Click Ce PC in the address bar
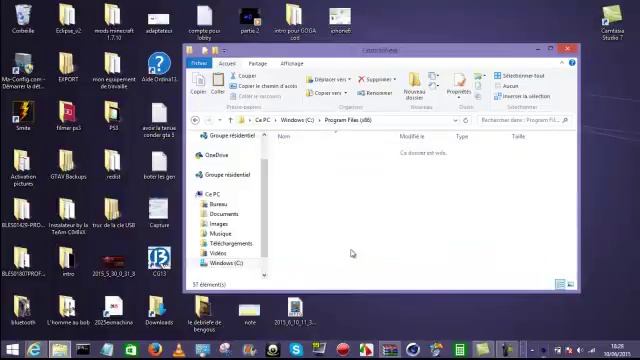 coord(262,120)
